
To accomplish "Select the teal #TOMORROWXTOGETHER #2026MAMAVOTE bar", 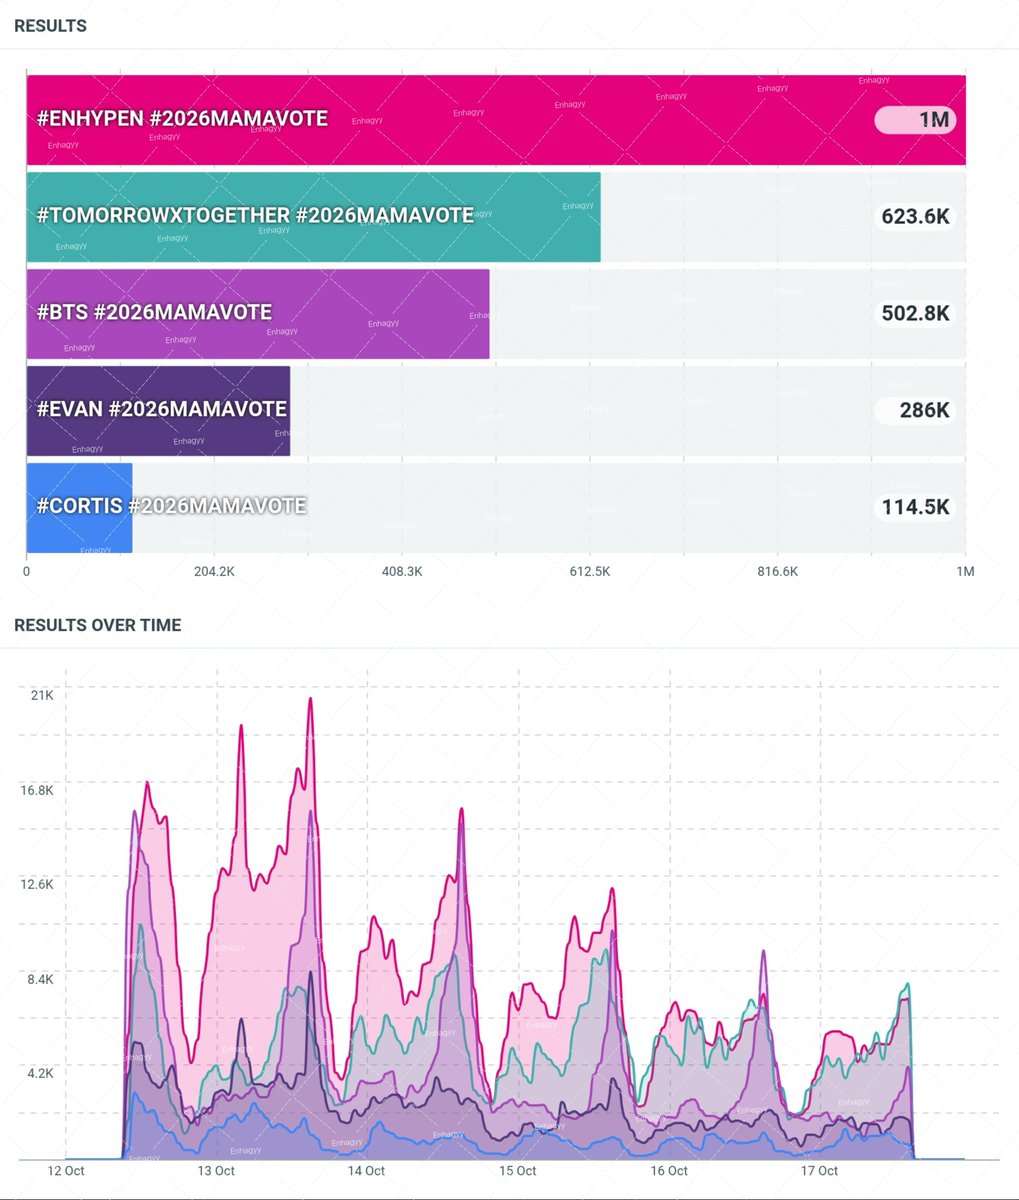I will [314, 217].
